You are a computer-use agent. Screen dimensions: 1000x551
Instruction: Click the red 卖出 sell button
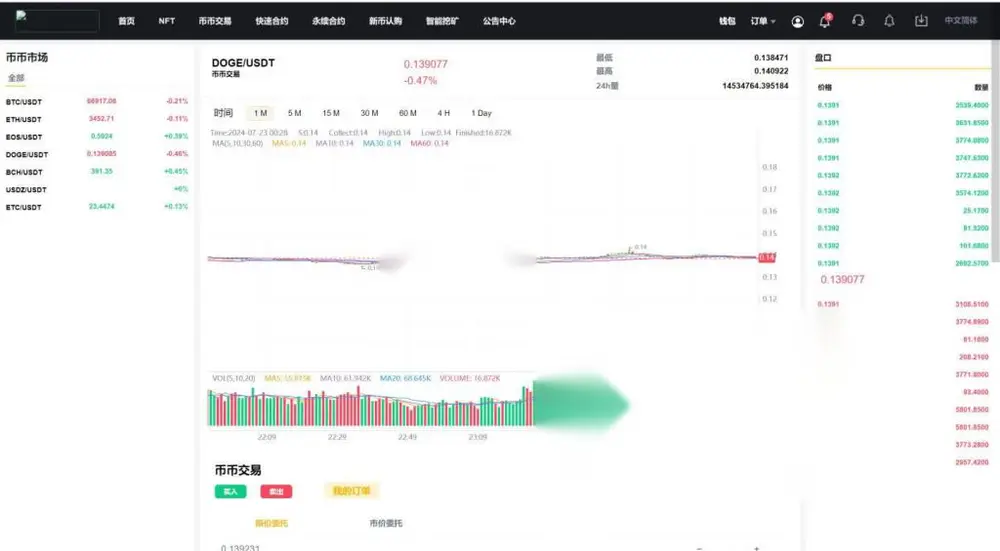pos(276,492)
